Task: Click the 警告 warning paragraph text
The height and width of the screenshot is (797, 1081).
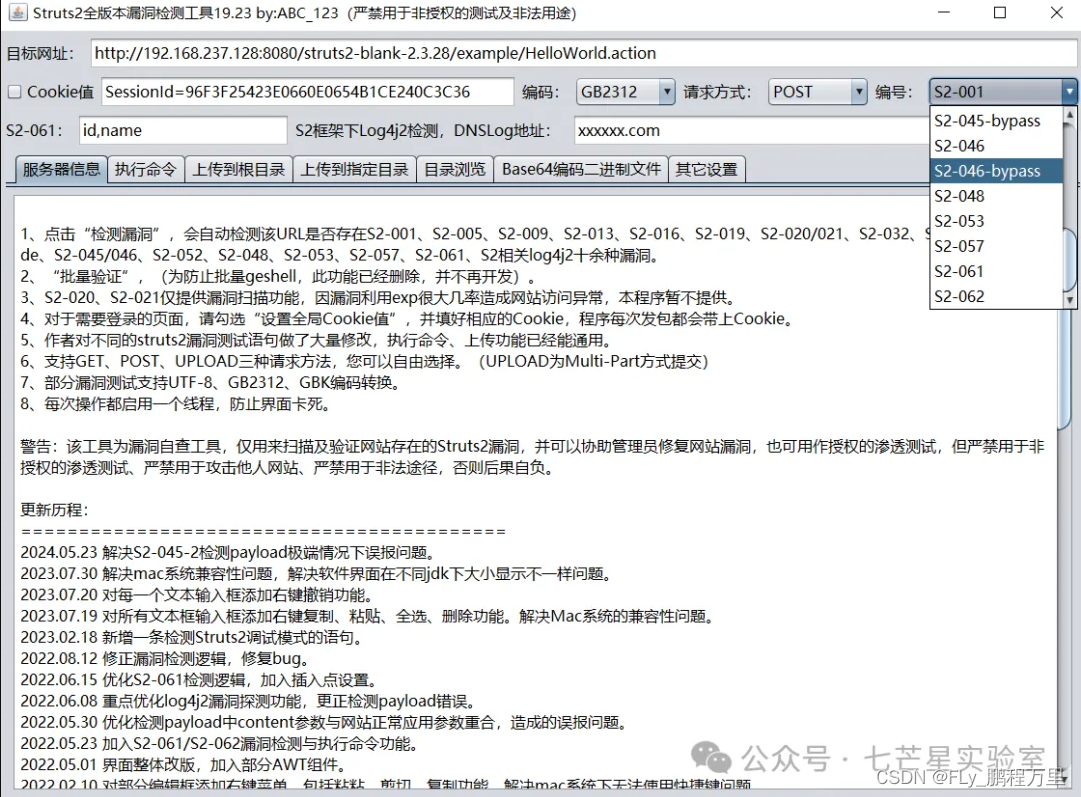Action: [532, 457]
